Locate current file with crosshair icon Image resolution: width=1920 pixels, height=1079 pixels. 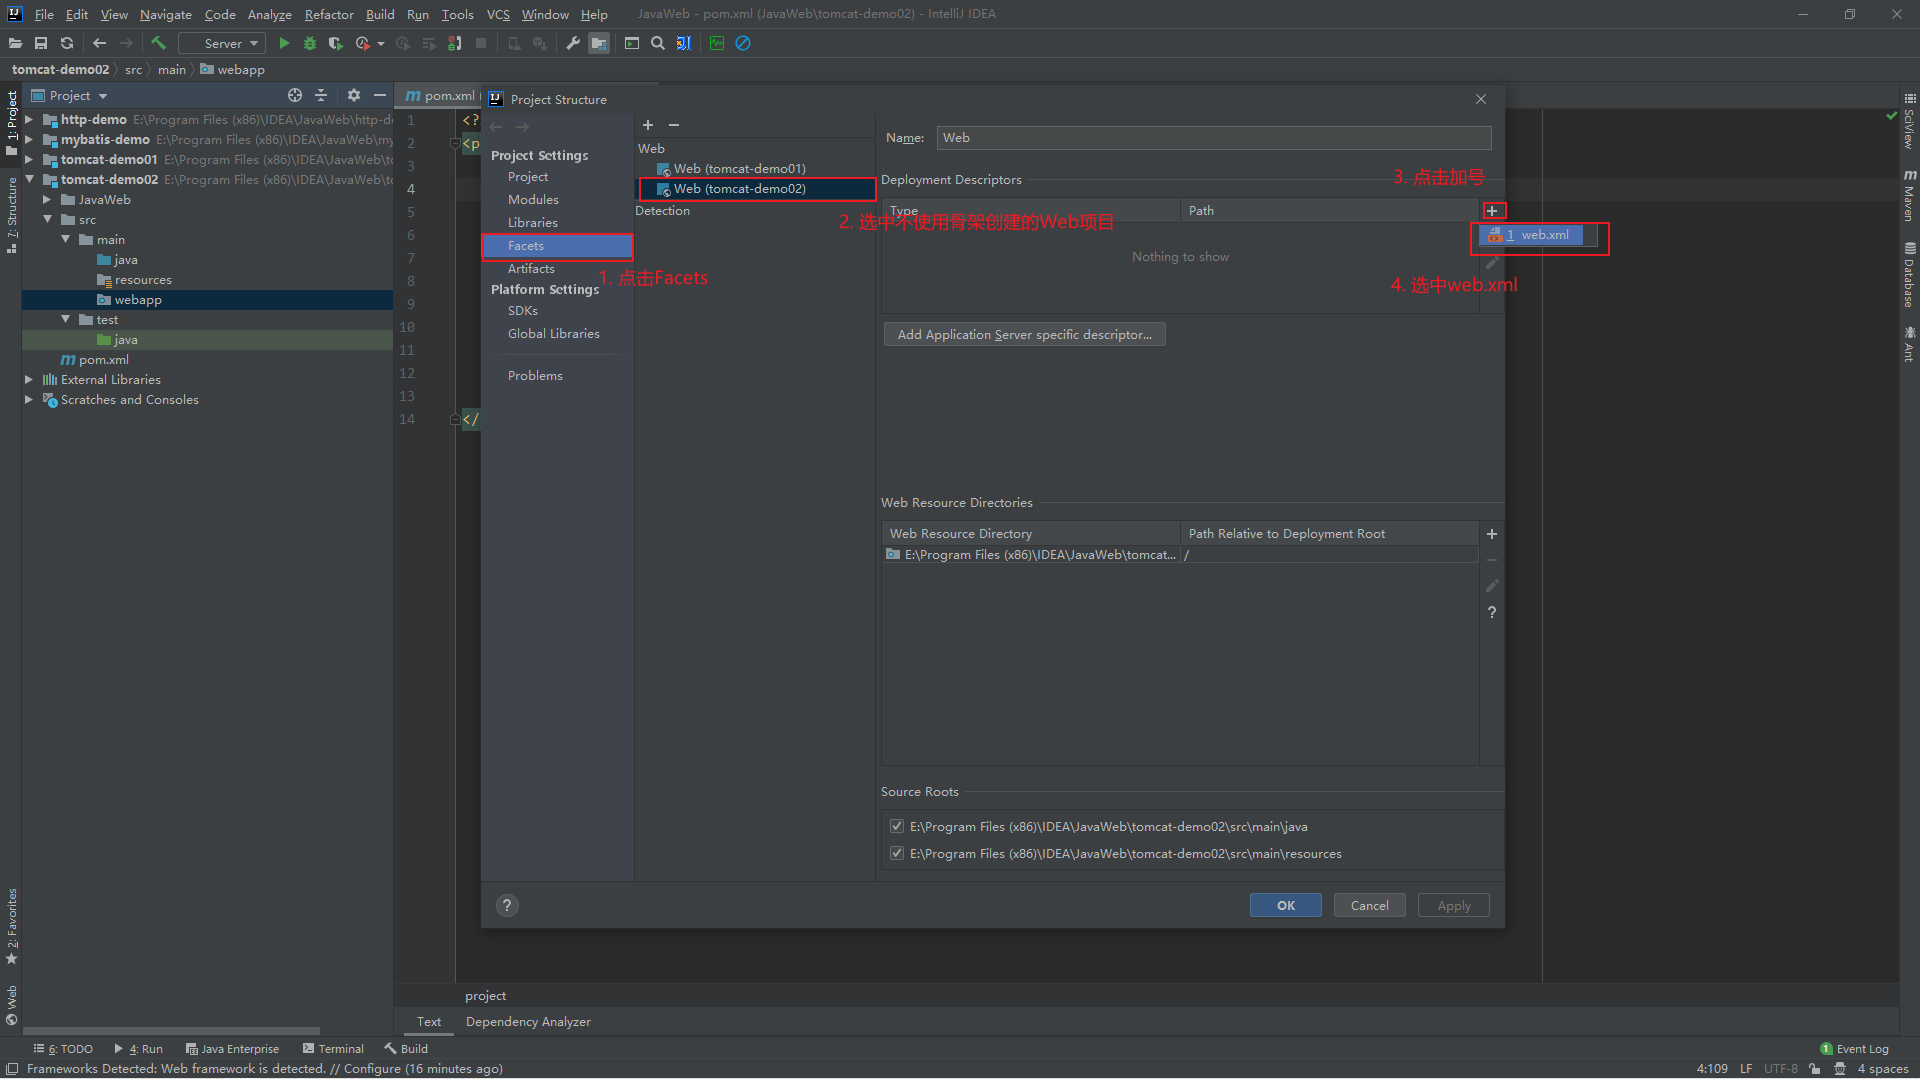tap(295, 95)
